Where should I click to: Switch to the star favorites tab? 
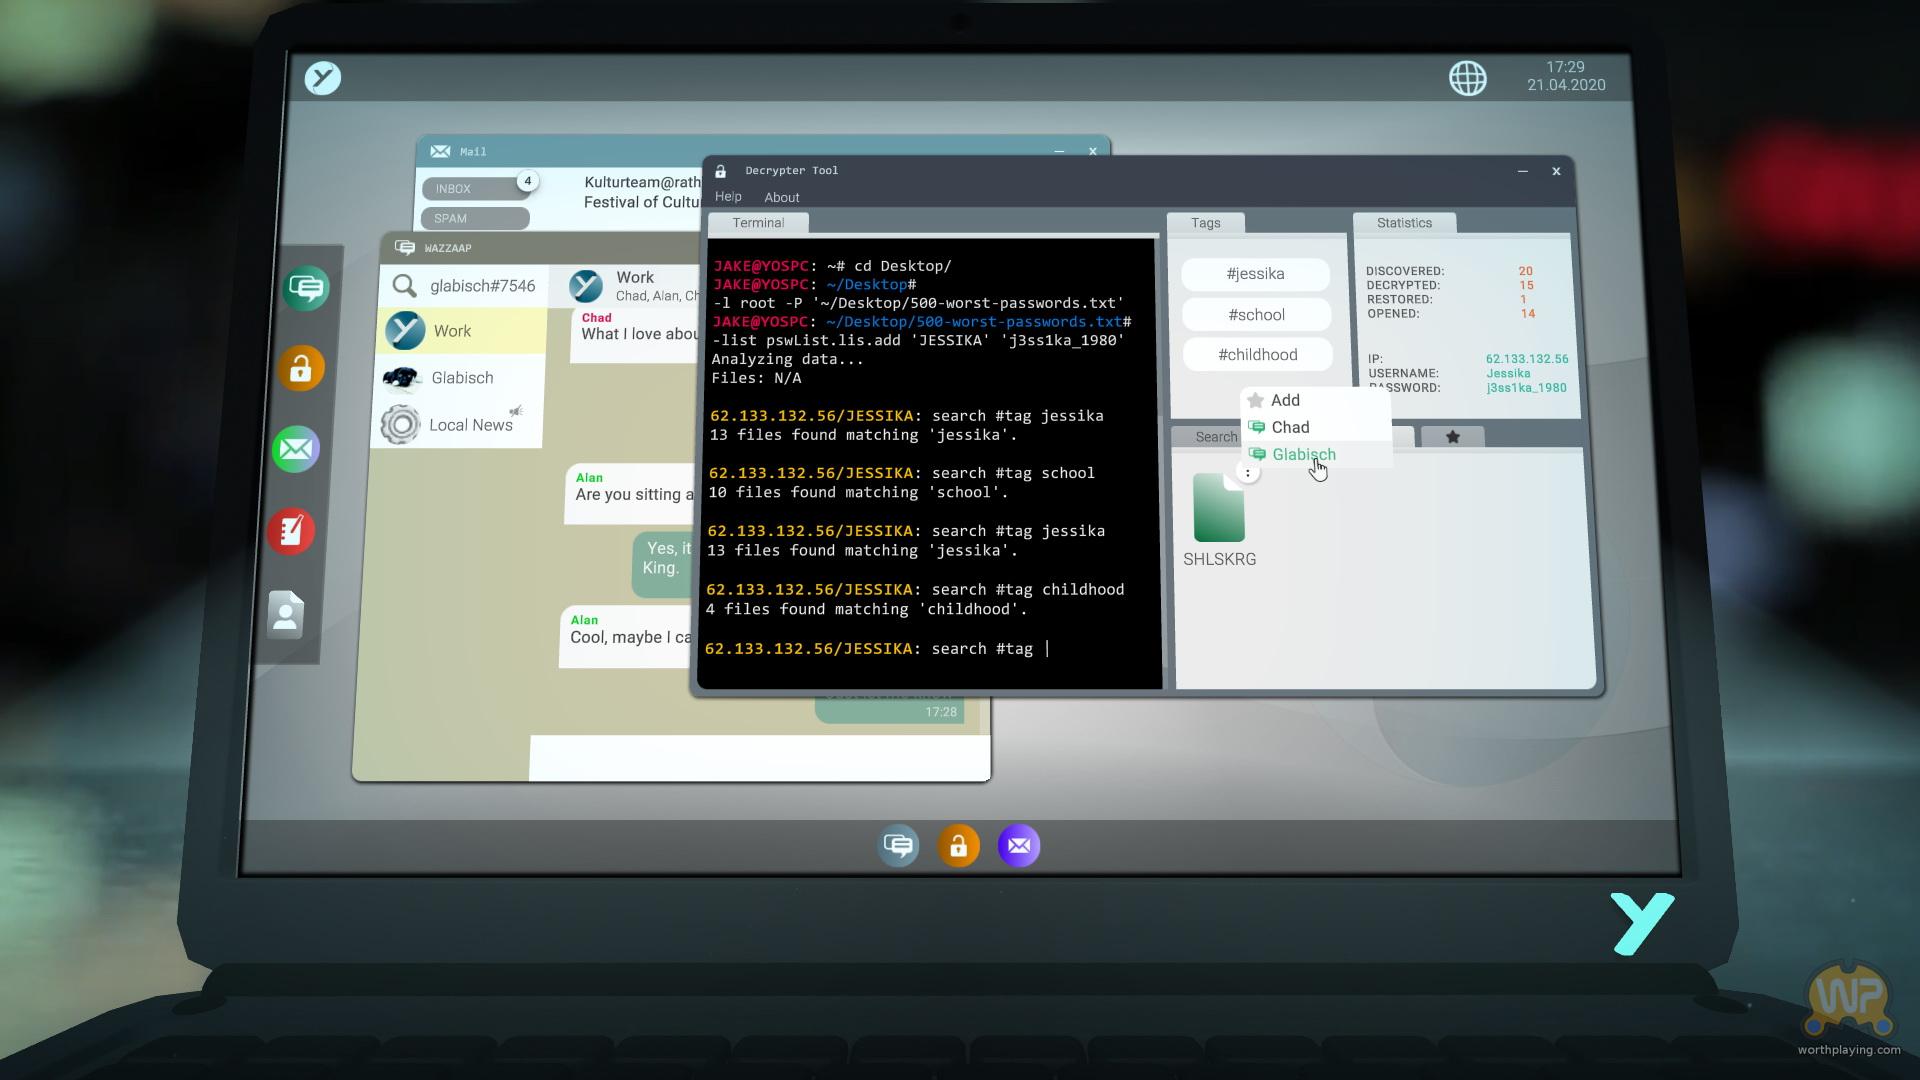click(x=1452, y=437)
